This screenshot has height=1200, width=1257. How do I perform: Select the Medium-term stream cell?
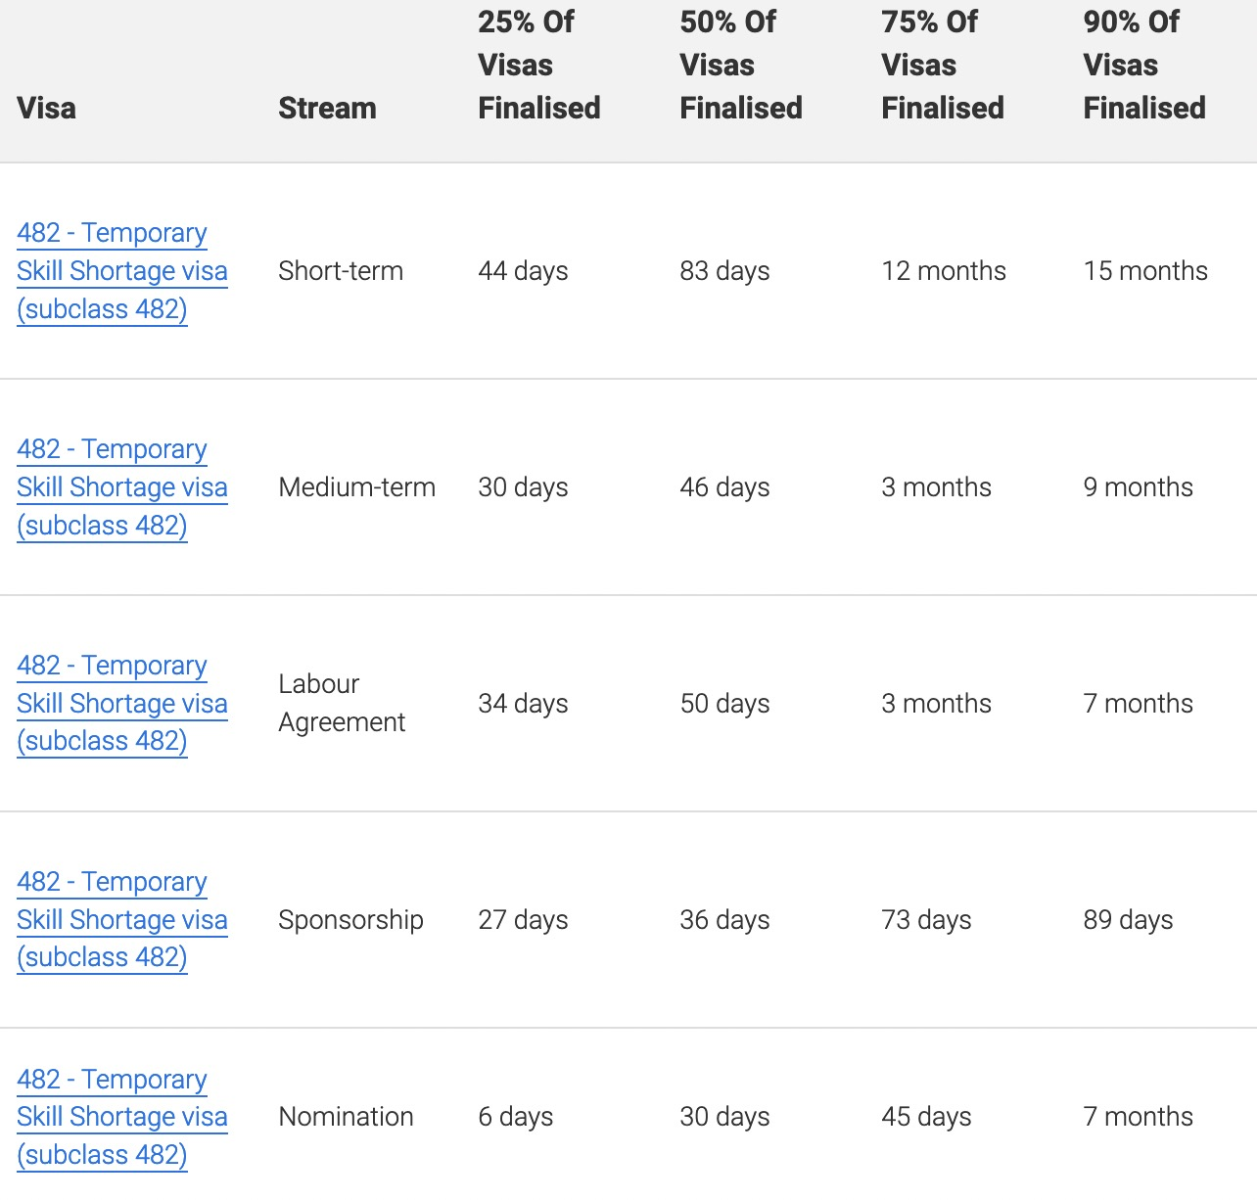357,487
